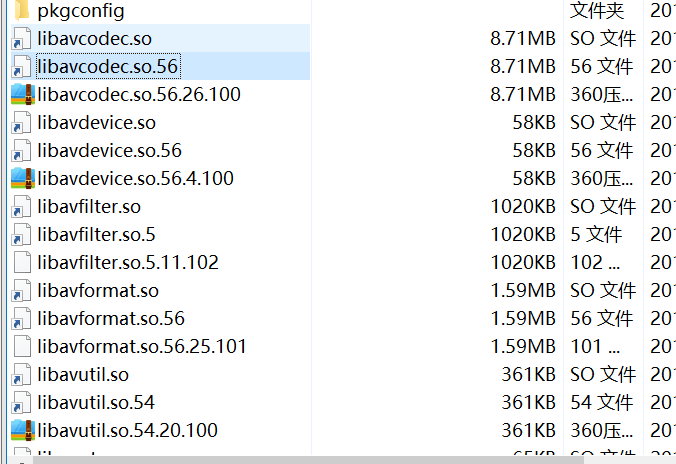Click the libavformat.so.56.25.101 blank file icon
Image resolution: width=676 pixels, height=464 pixels.
(22, 346)
